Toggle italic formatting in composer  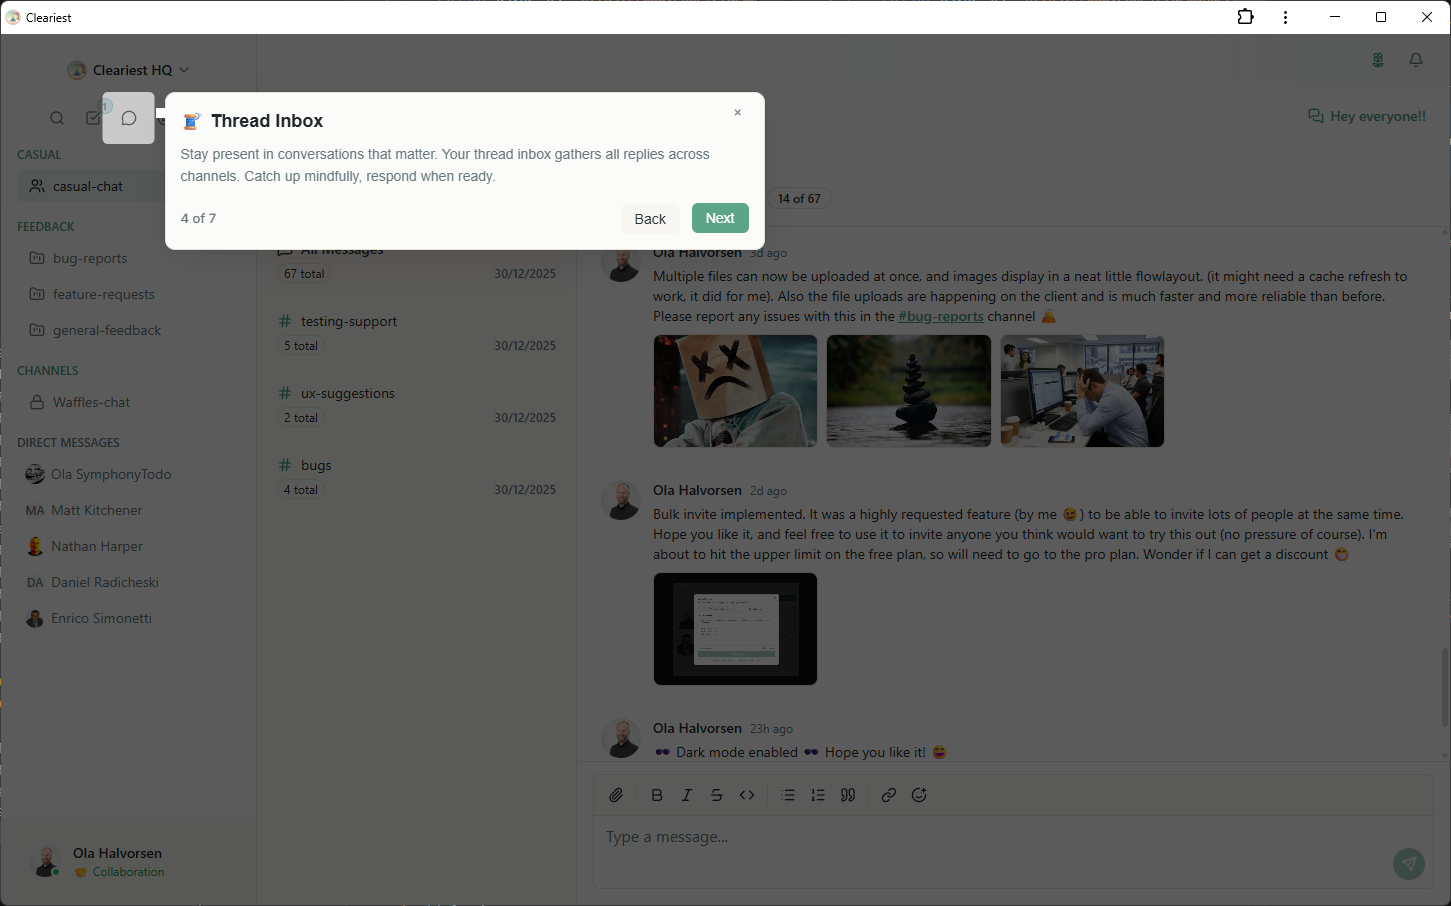click(x=687, y=795)
